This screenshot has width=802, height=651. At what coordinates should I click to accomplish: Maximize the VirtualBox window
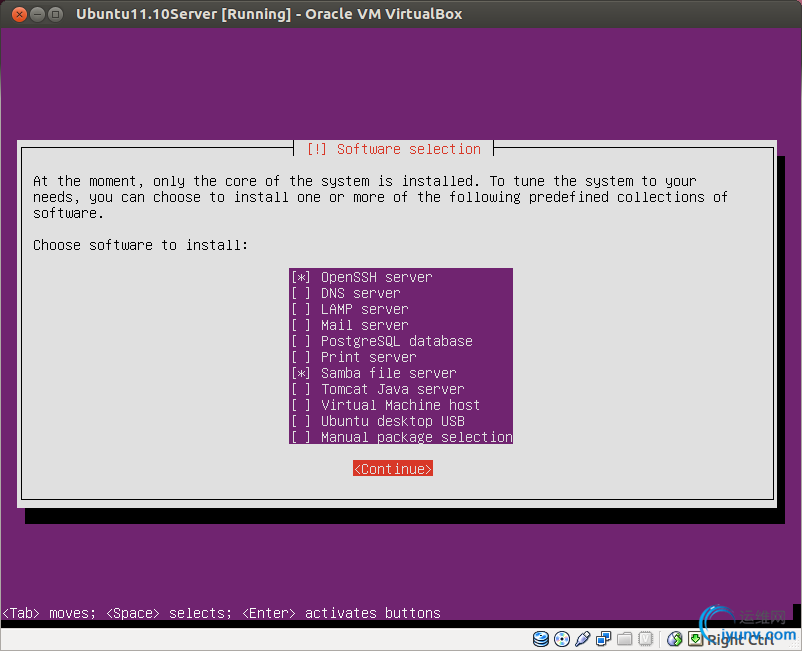(x=55, y=14)
